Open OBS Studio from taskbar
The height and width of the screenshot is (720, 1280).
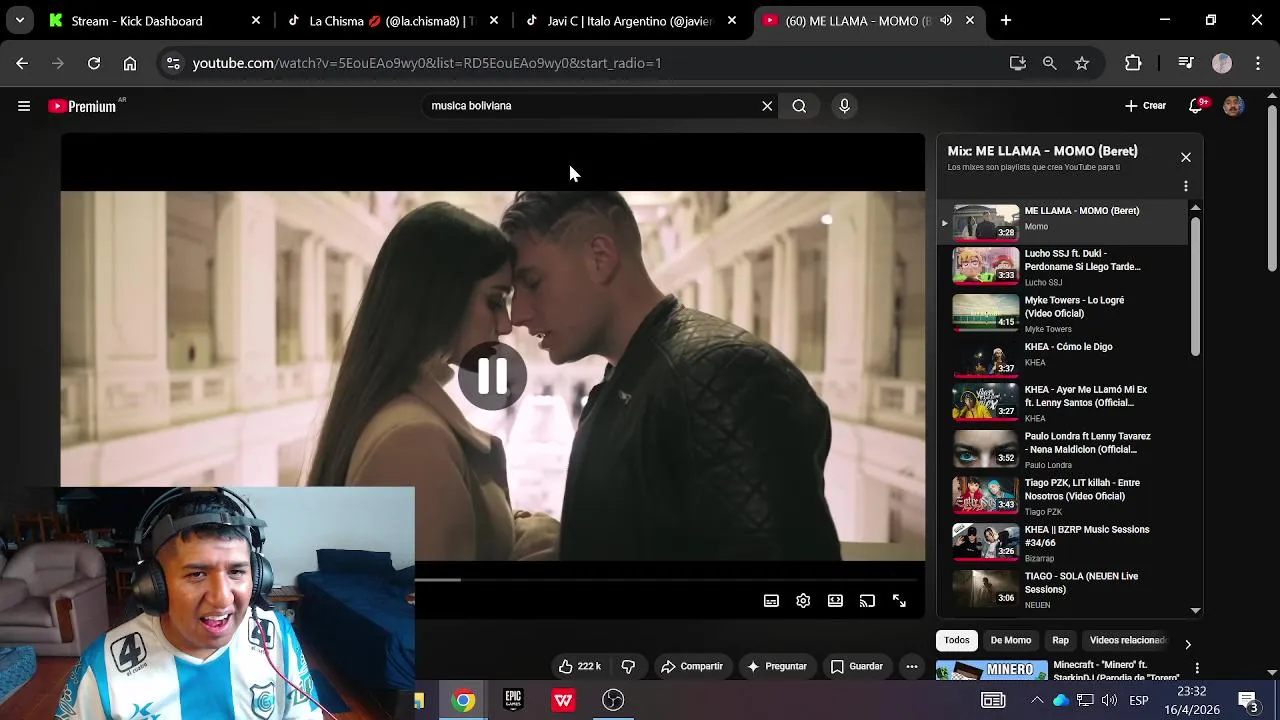[x=613, y=700]
